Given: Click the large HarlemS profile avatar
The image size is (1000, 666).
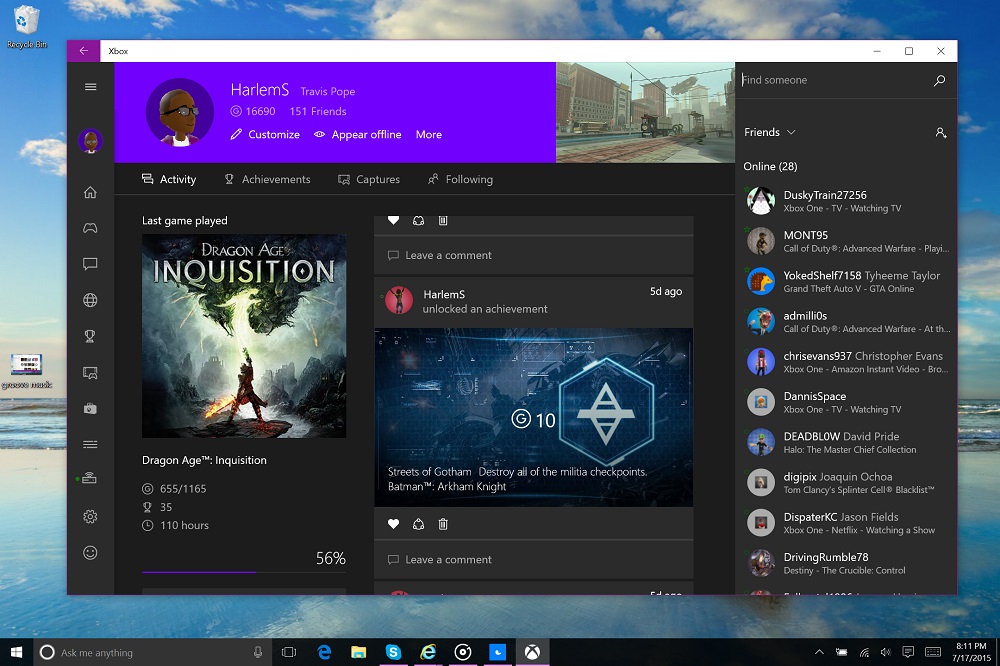Looking at the screenshot, I should tap(180, 112).
